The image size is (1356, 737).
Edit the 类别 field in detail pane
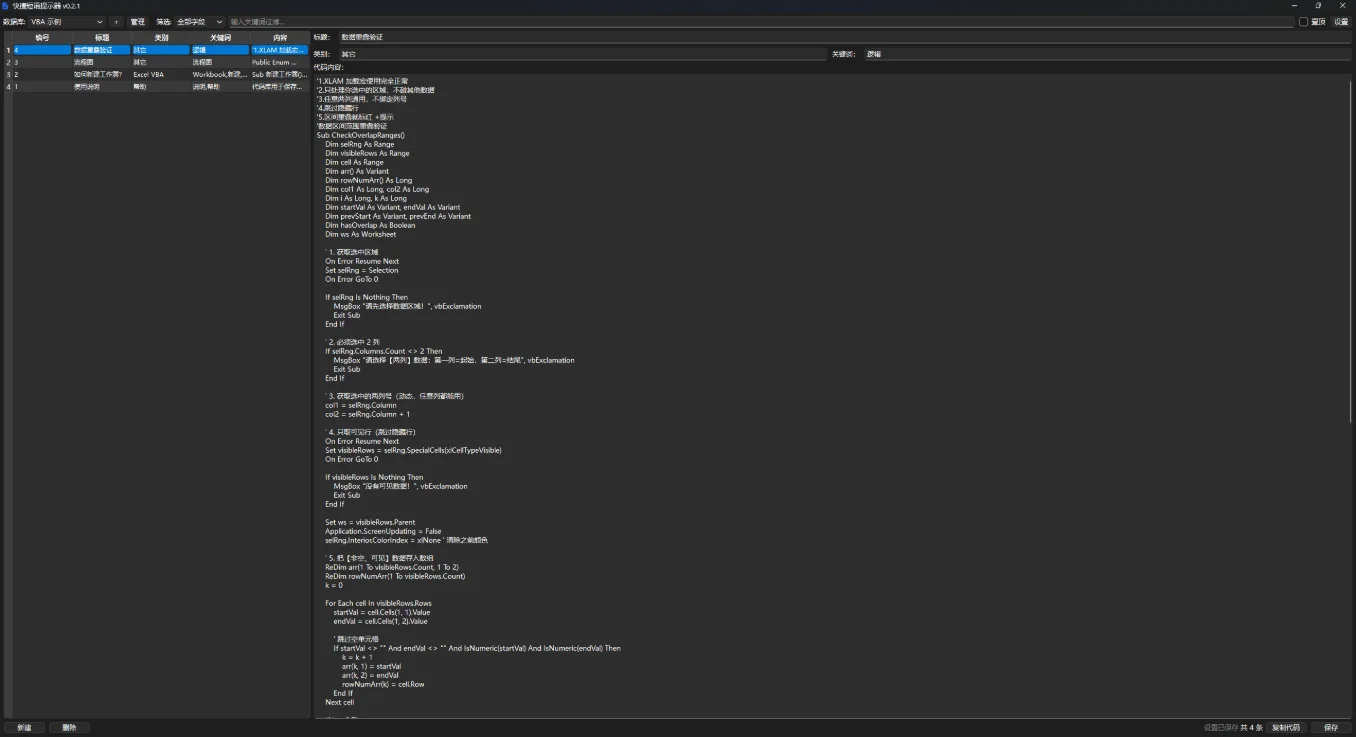[582, 54]
